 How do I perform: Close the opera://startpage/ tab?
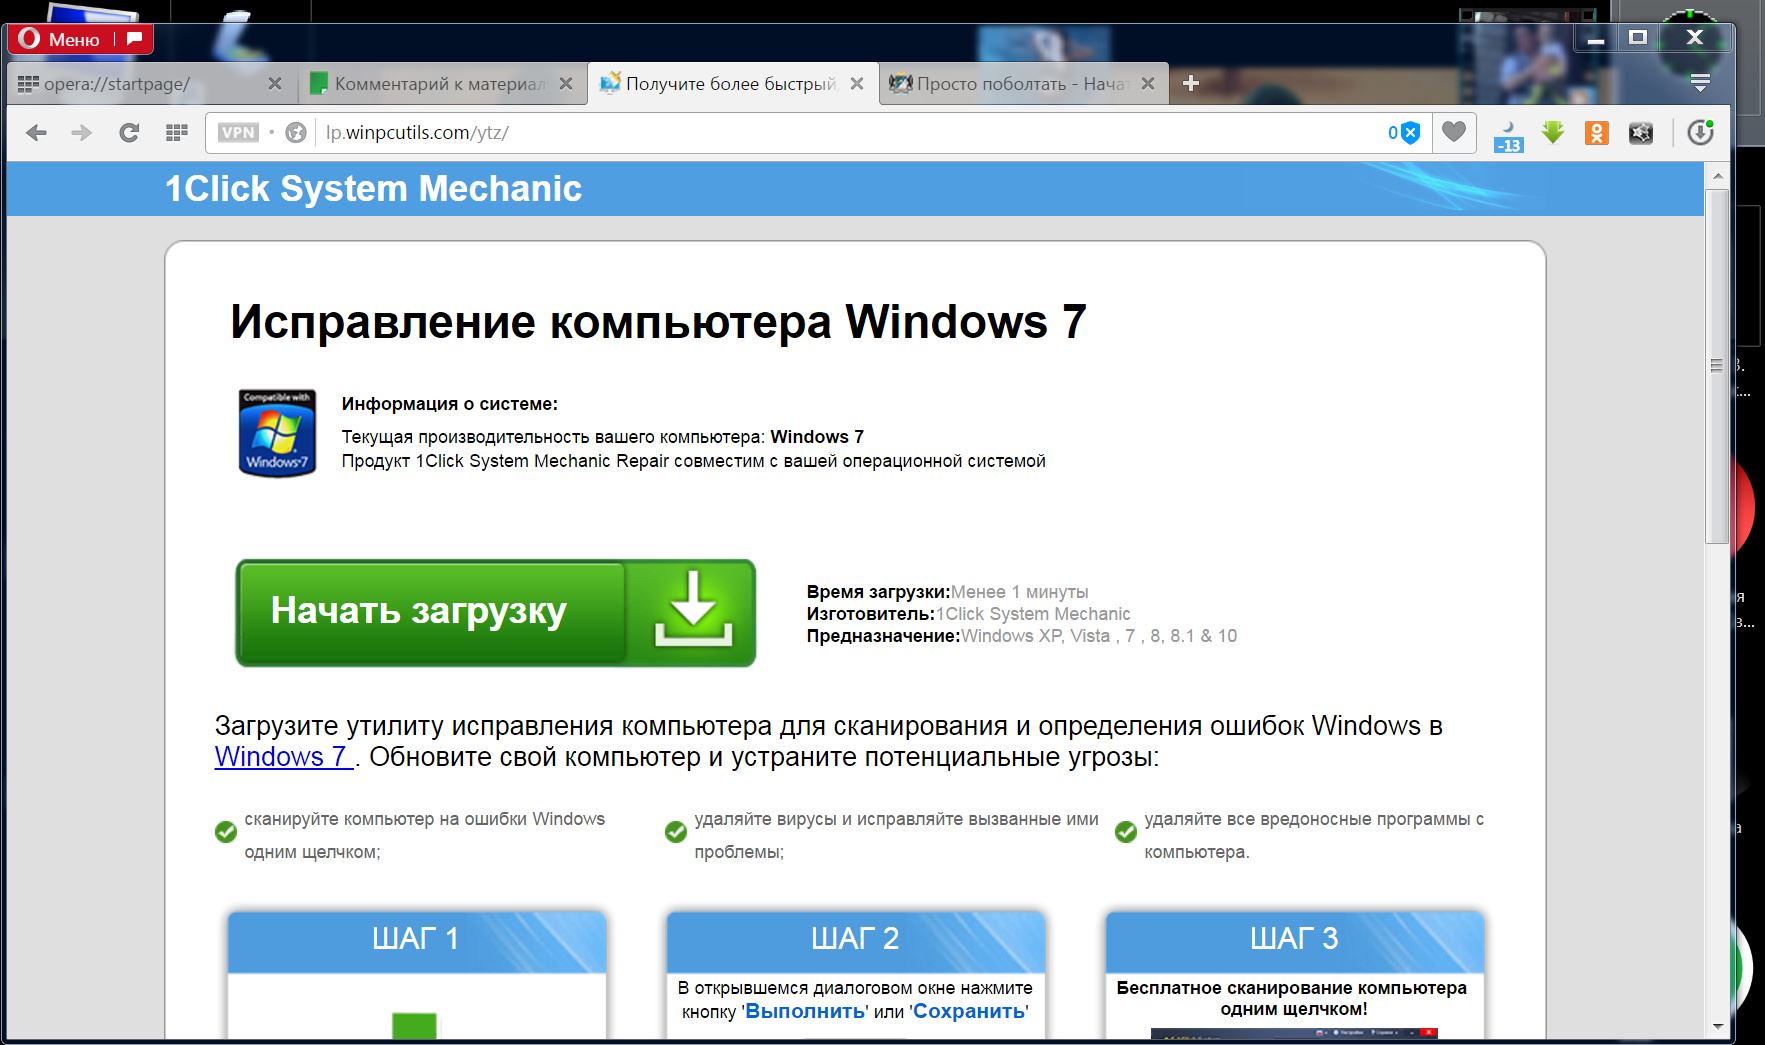tap(275, 84)
